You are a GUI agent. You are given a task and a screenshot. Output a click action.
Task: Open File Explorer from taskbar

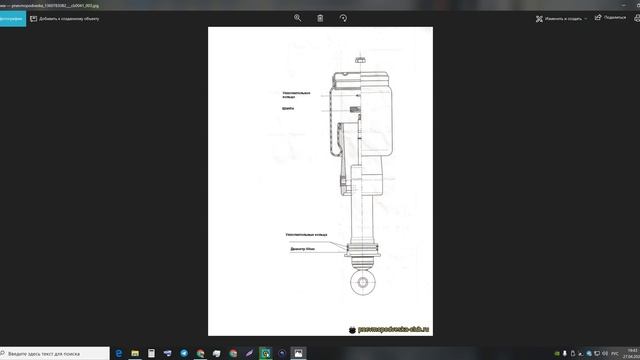pyautogui.click(x=135, y=353)
